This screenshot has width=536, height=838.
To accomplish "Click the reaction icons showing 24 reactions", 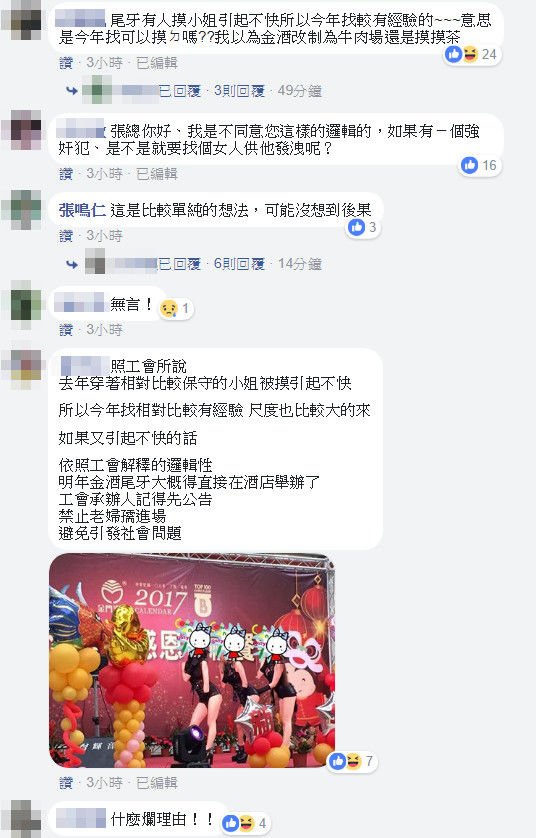I will coord(472,54).
